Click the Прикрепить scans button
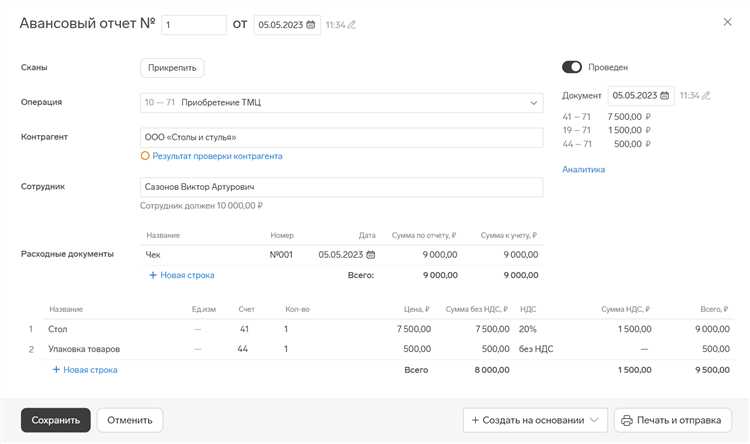Screen dimensions: 750x444 pyautogui.click(x=172, y=68)
